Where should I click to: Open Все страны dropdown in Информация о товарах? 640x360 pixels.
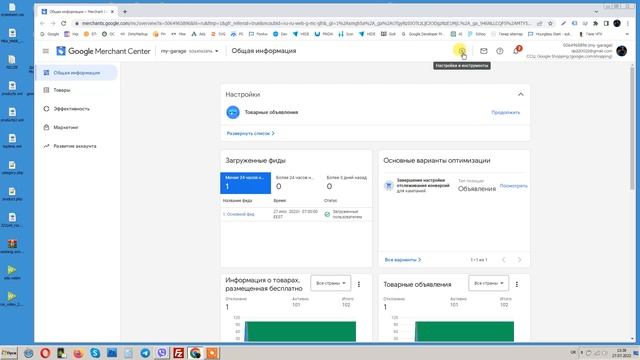click(331, 283)
